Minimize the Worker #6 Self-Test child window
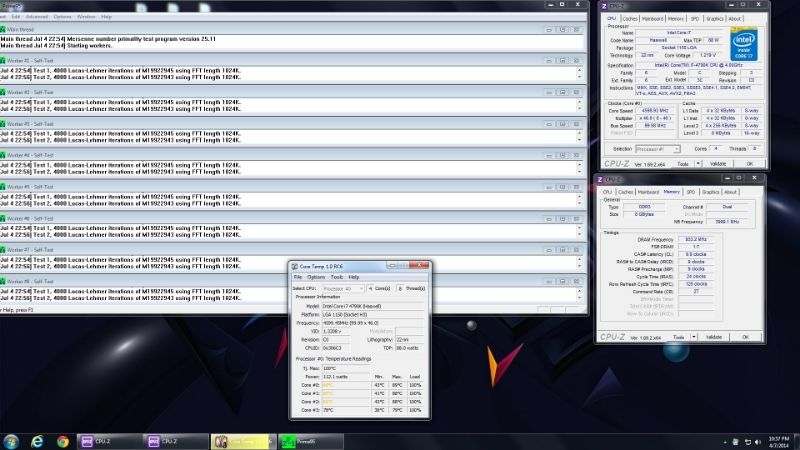Screen dimensions: 800x450 [549, 219]
